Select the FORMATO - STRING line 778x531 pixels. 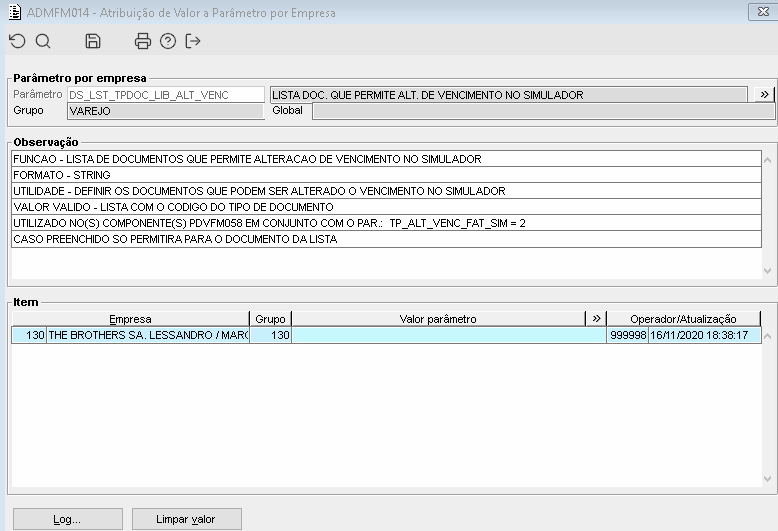pyautogui.click(x=387, y=175)
